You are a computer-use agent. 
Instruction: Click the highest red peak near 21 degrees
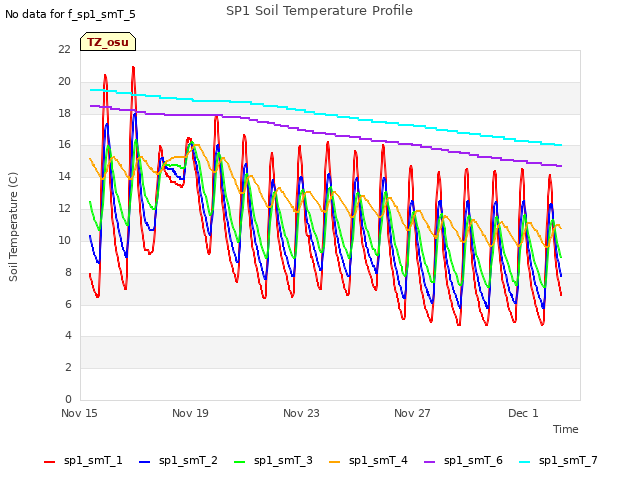click(133, 67)
